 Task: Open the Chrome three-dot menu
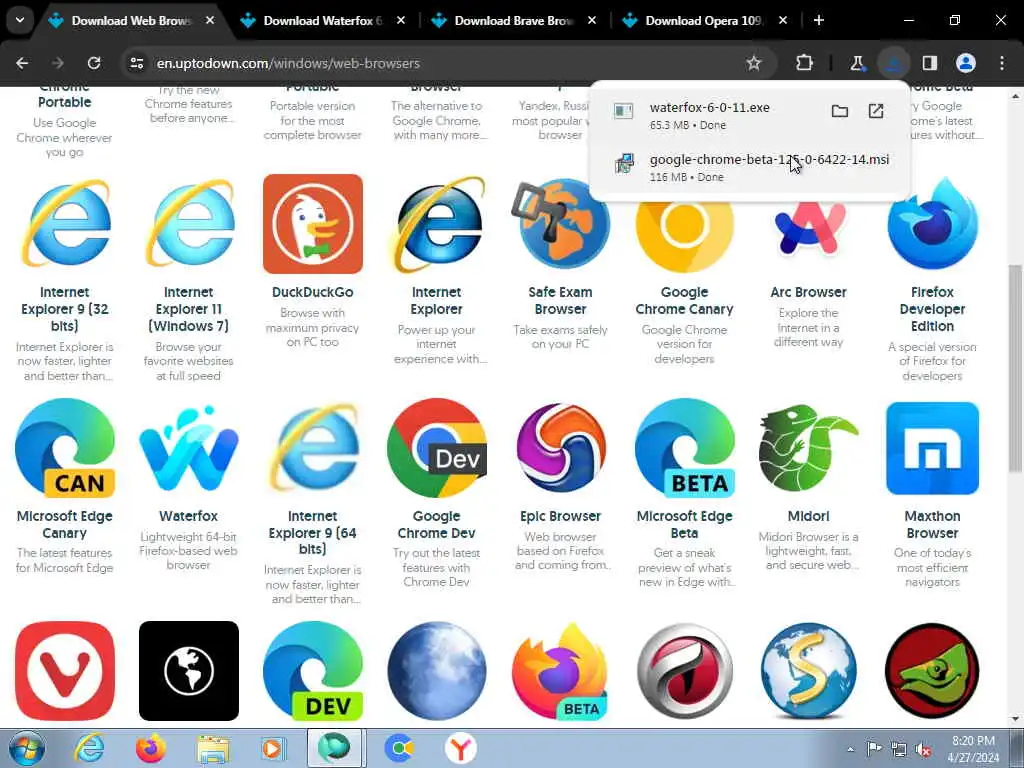(x=1002, y=63)
